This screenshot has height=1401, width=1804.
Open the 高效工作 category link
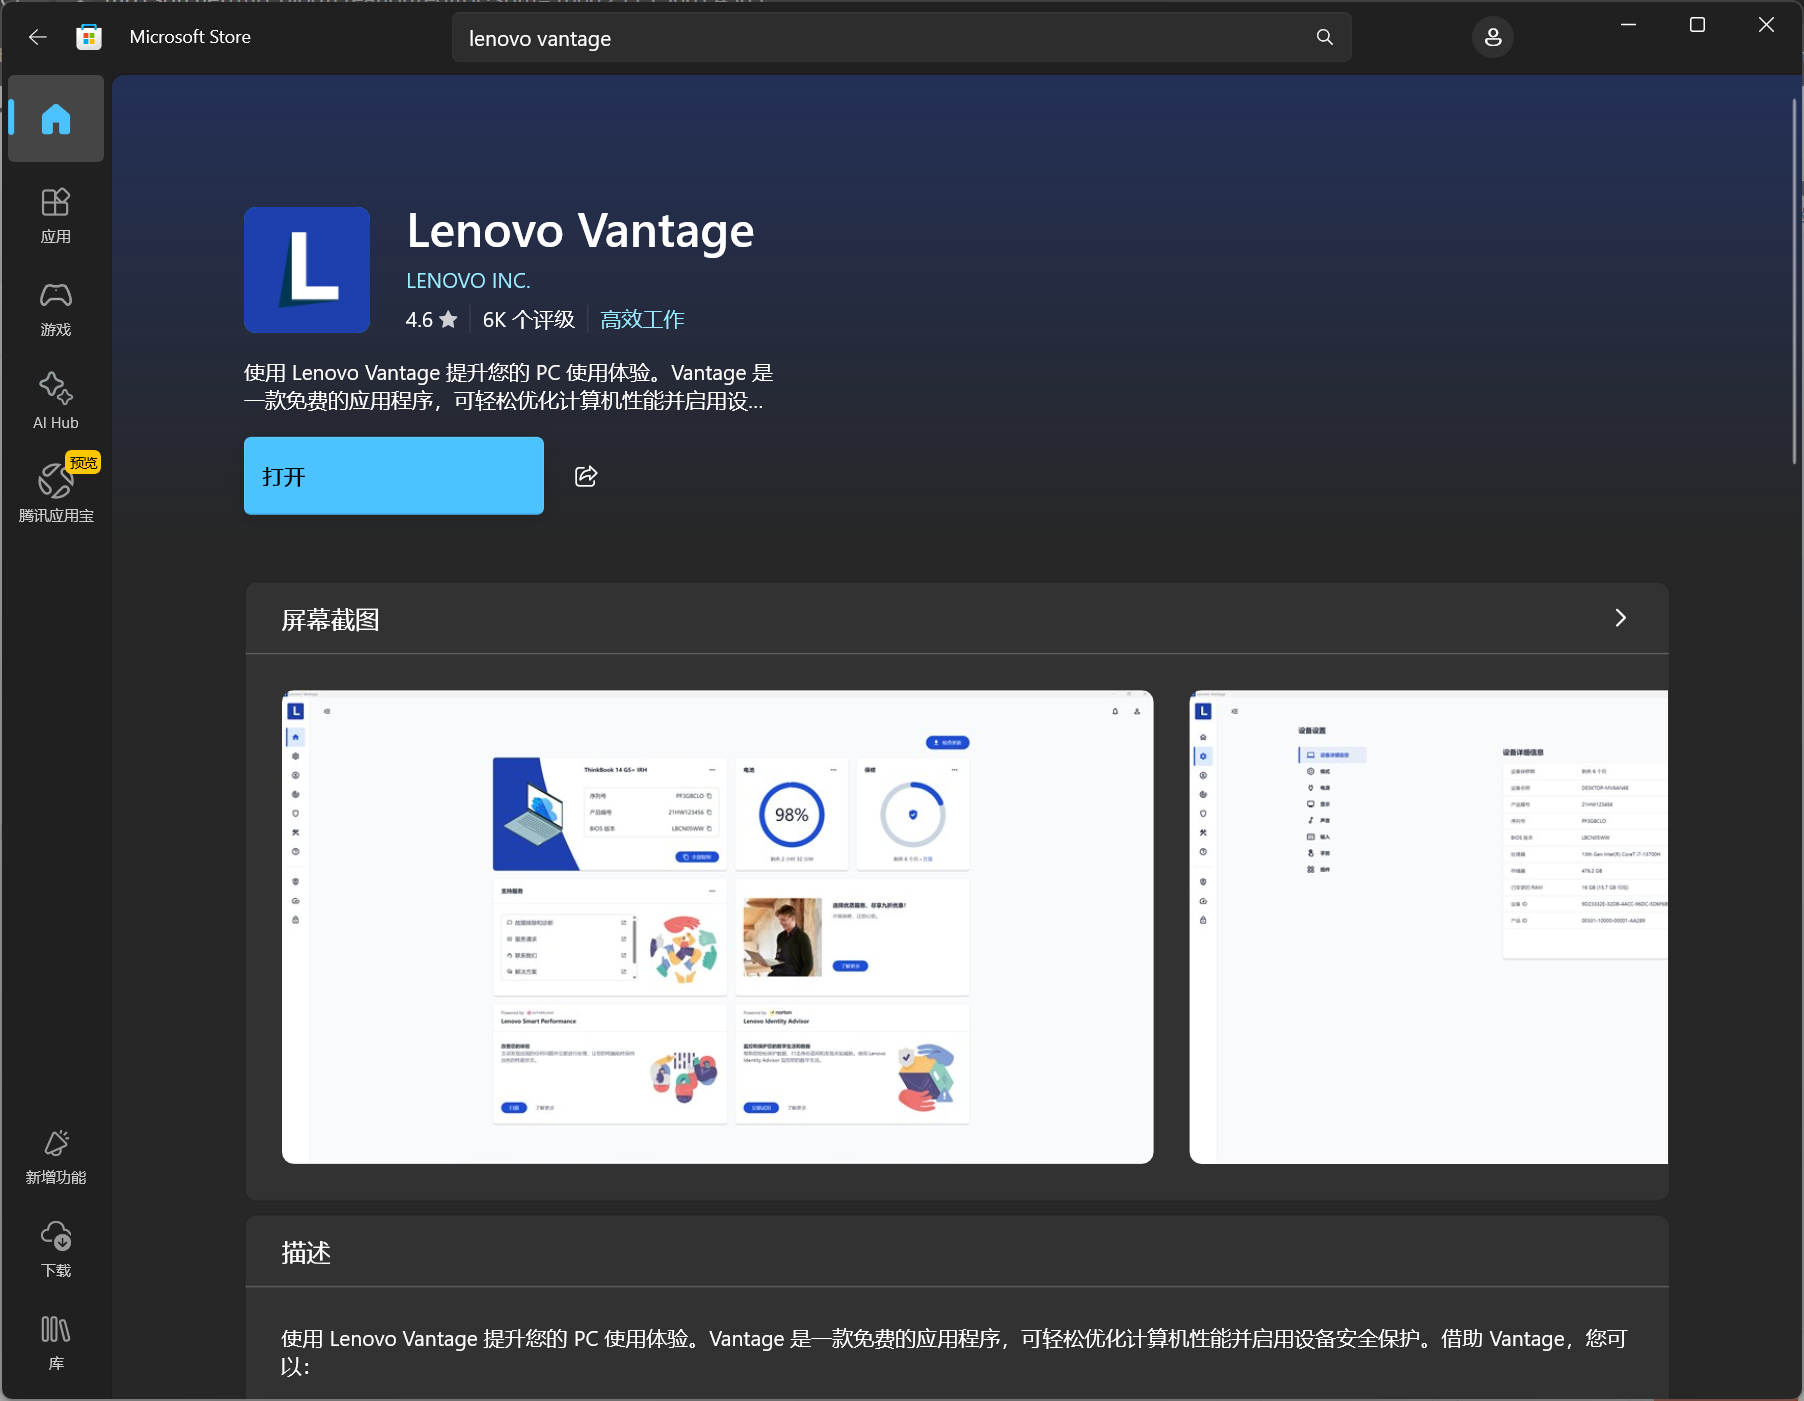click(642, 319)
